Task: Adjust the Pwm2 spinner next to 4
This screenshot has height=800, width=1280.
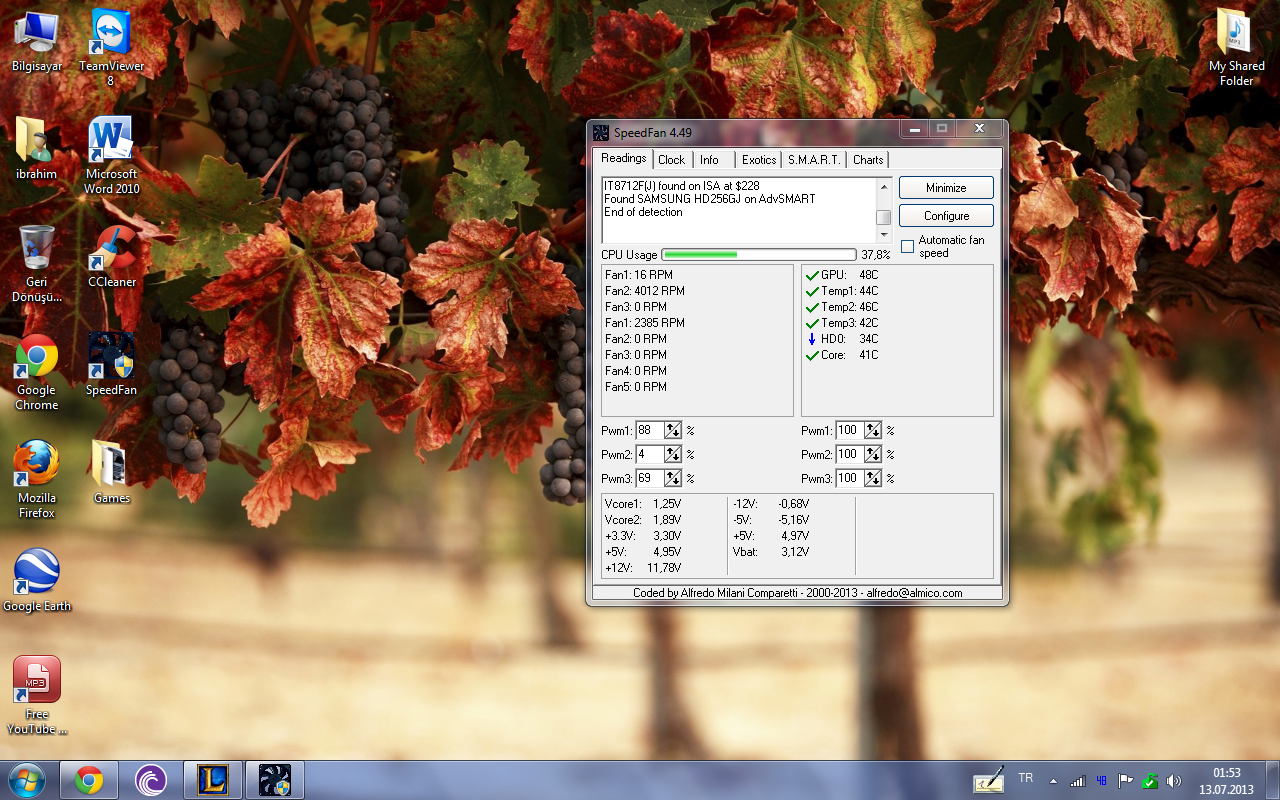Action: tap(673, 454)
